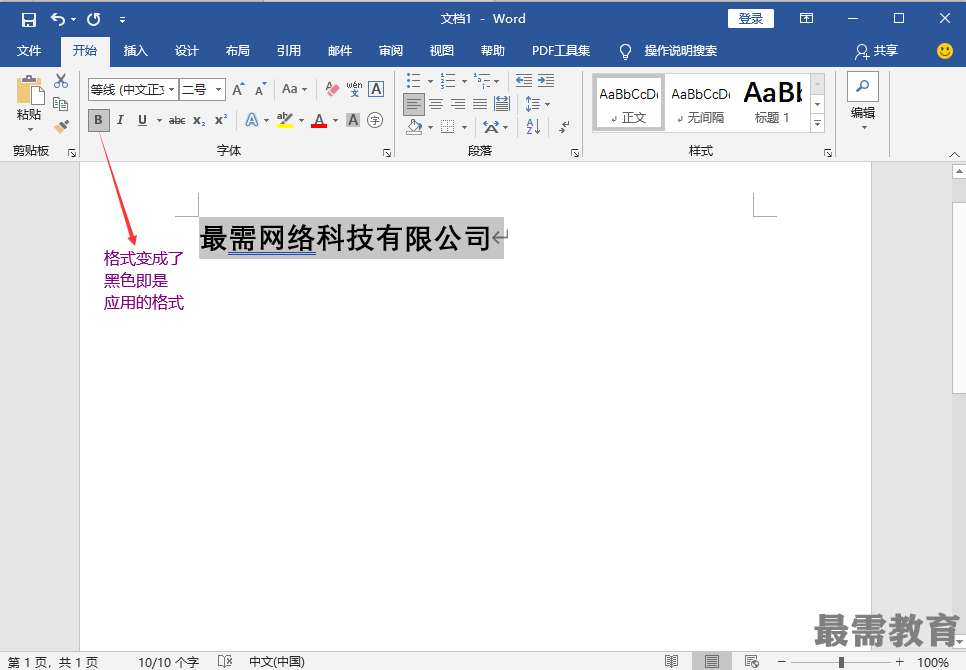The height and width of the screenshot is (670, 966).
Task: Open the search lightbulb (操作说明搜索)
Action: (625, 52)
